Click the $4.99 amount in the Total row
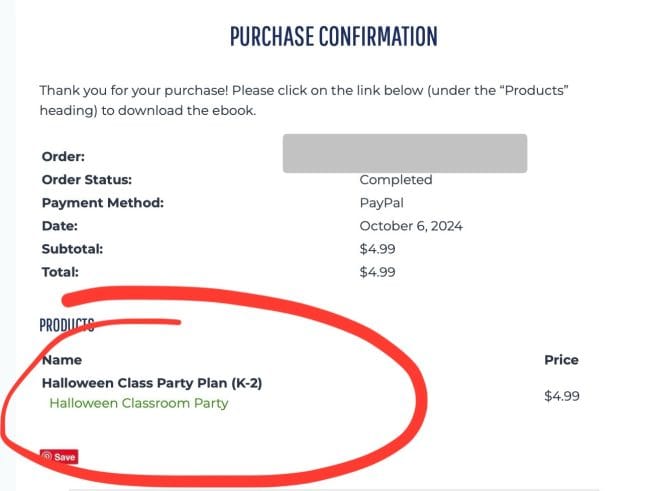650x491 pixels. [377, 271]
